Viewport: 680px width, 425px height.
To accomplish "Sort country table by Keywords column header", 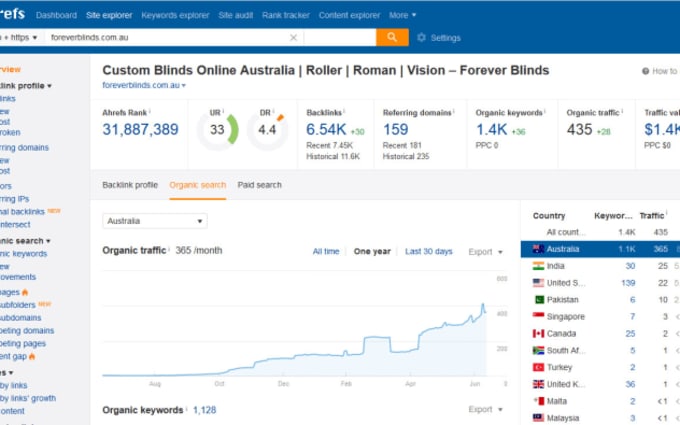I will [x=613, y=216].
